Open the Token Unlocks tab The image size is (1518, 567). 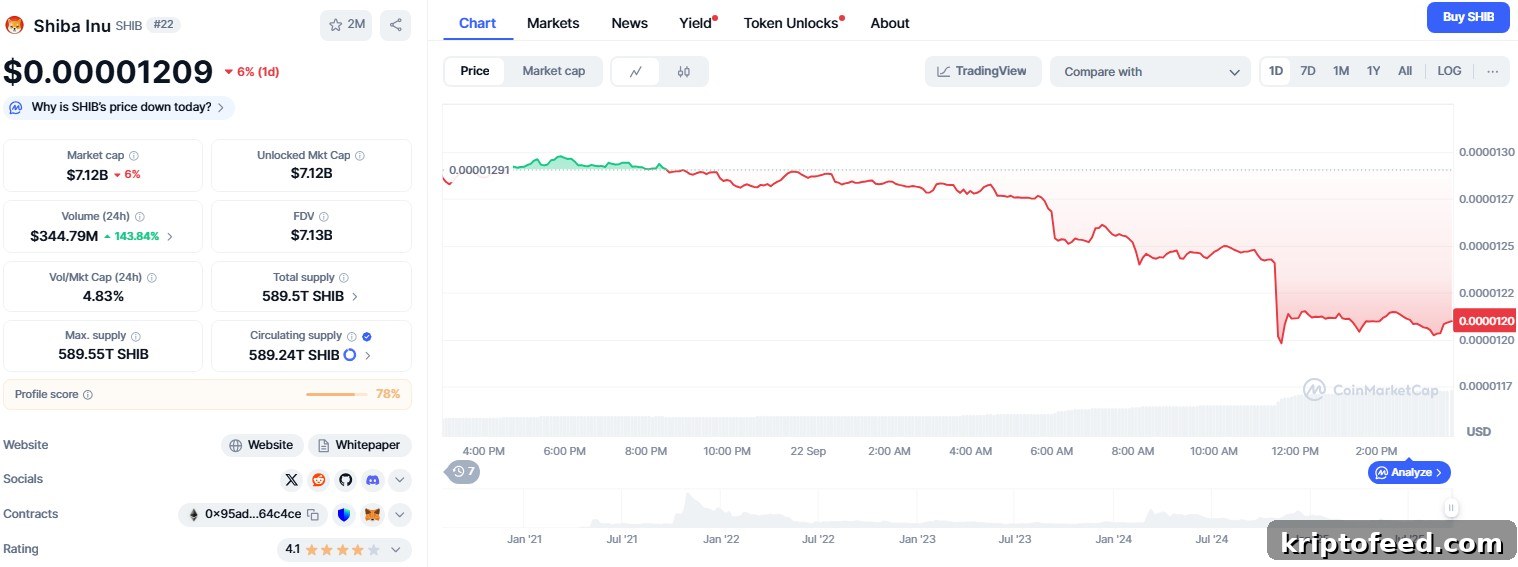click(x=791, y=23)
